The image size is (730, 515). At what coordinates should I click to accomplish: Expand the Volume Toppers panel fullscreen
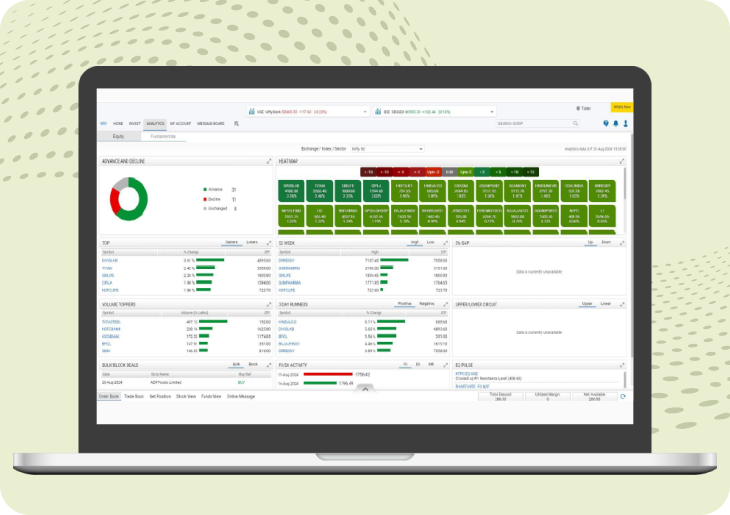click(x=268, y=302)
